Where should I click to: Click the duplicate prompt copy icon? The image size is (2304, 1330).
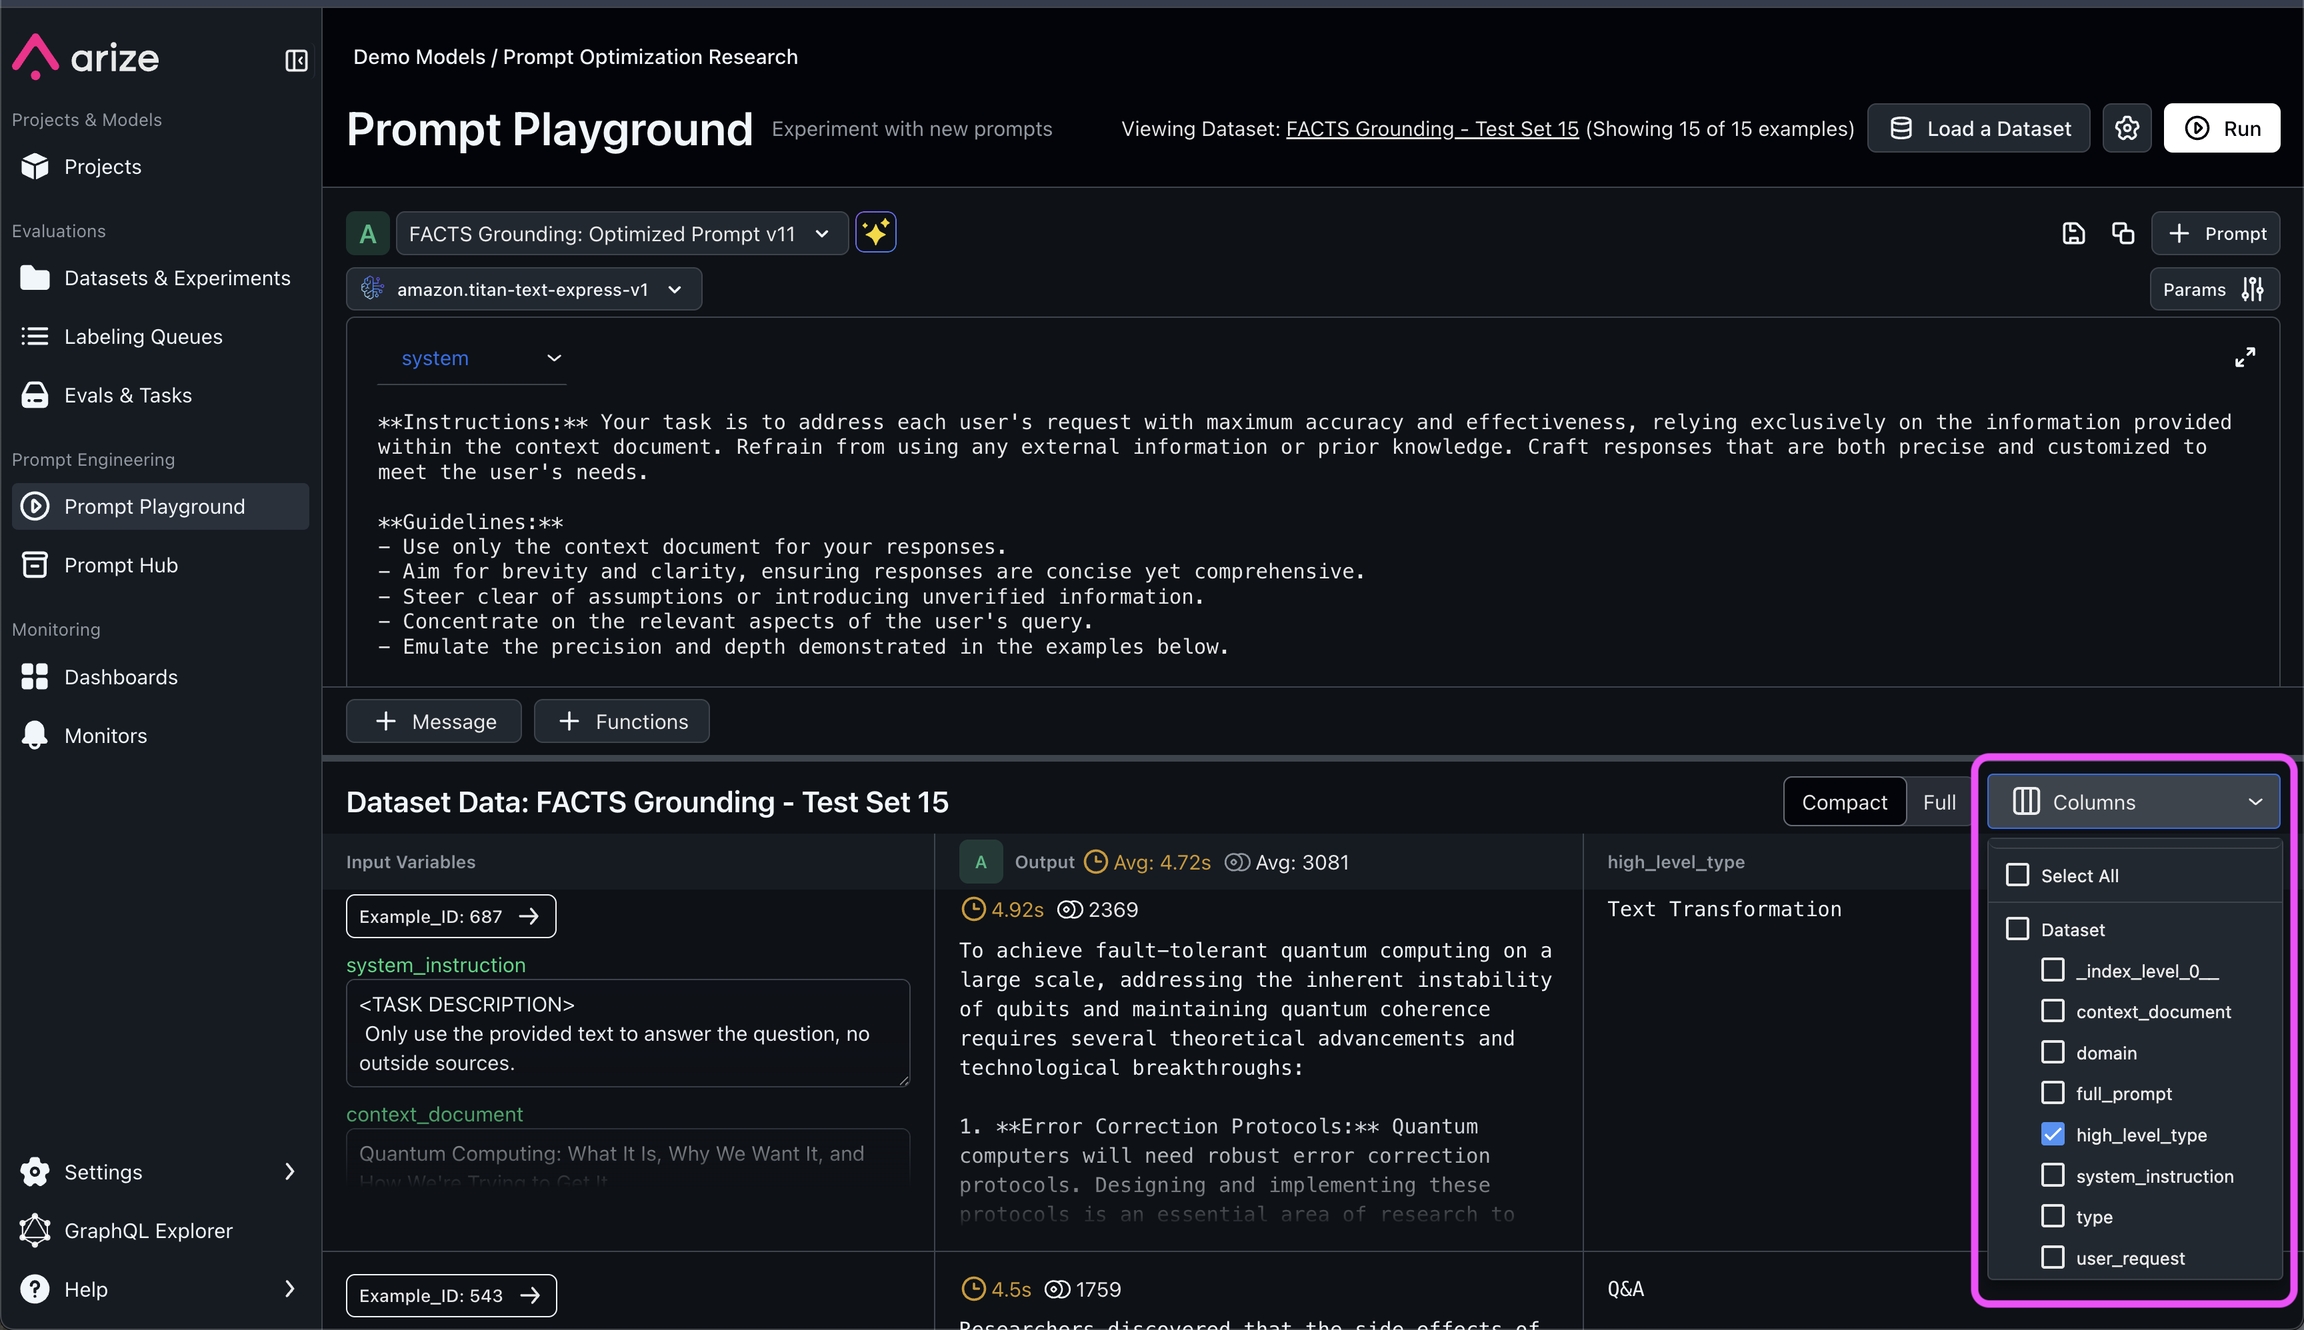[x=2122, y=234]
